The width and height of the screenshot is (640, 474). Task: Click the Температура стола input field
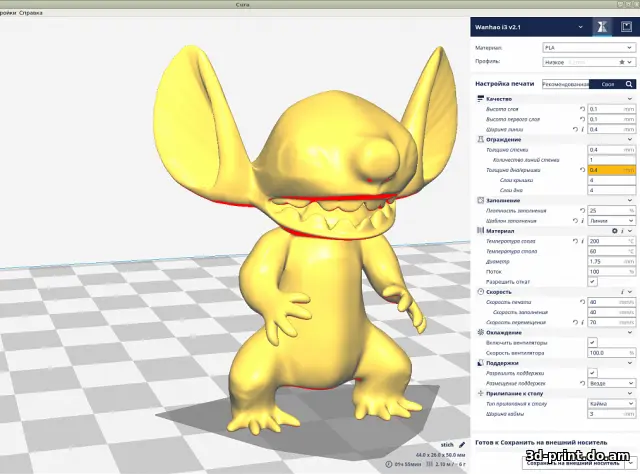click(x=611, y=251)
